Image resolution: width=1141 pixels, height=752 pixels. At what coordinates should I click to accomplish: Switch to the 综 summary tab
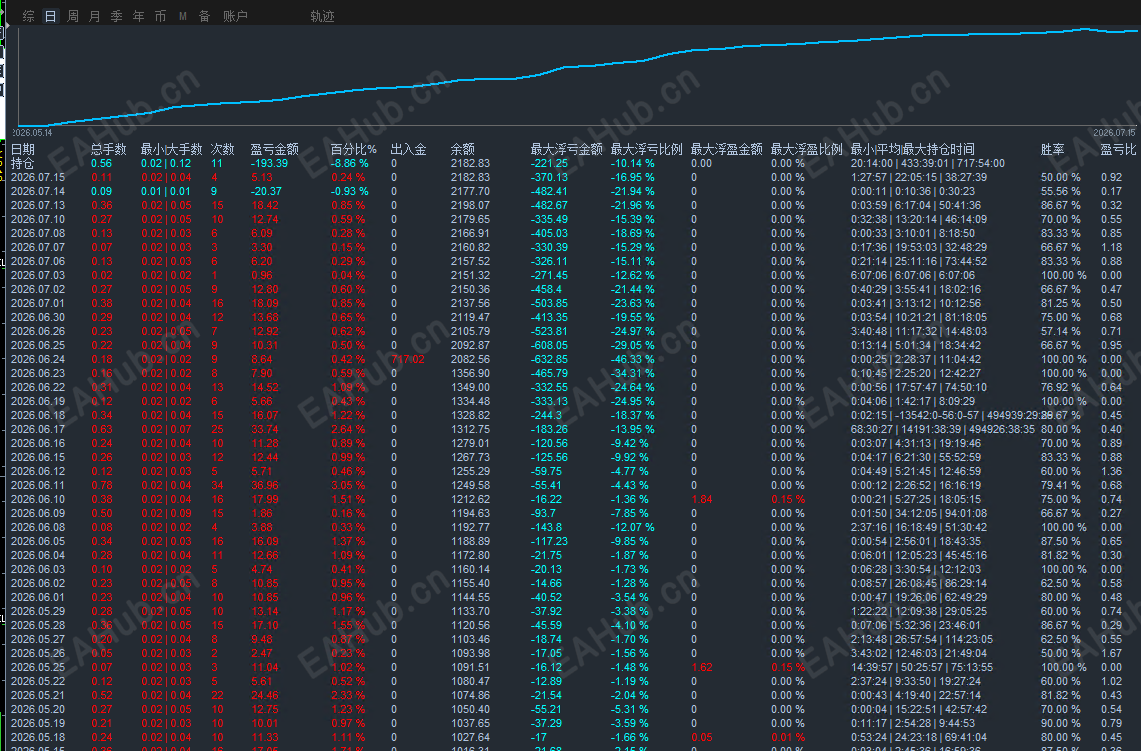(28, 16)
